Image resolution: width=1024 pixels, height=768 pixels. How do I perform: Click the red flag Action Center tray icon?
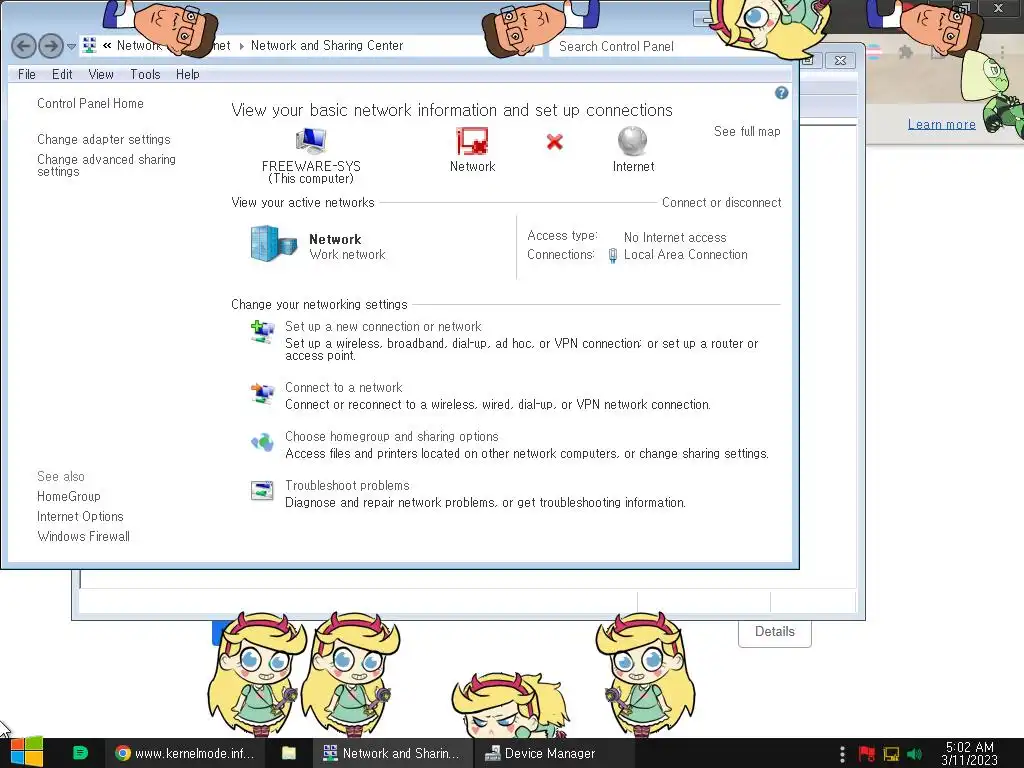coord(867,754)
